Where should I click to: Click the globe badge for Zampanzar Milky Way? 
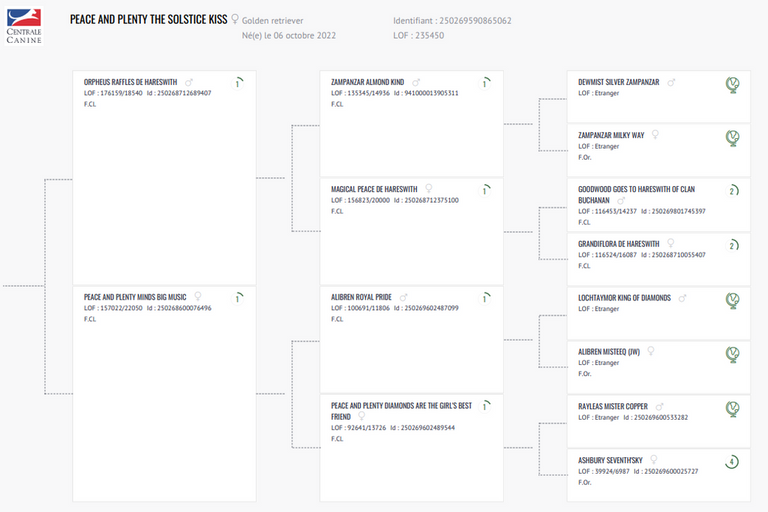[x=732, y=138]
